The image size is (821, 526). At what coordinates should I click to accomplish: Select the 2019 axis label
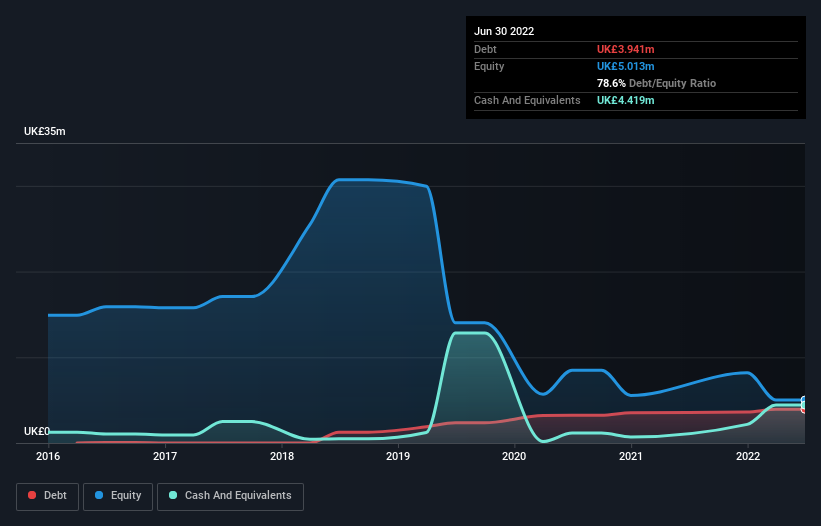click(398, 456)
